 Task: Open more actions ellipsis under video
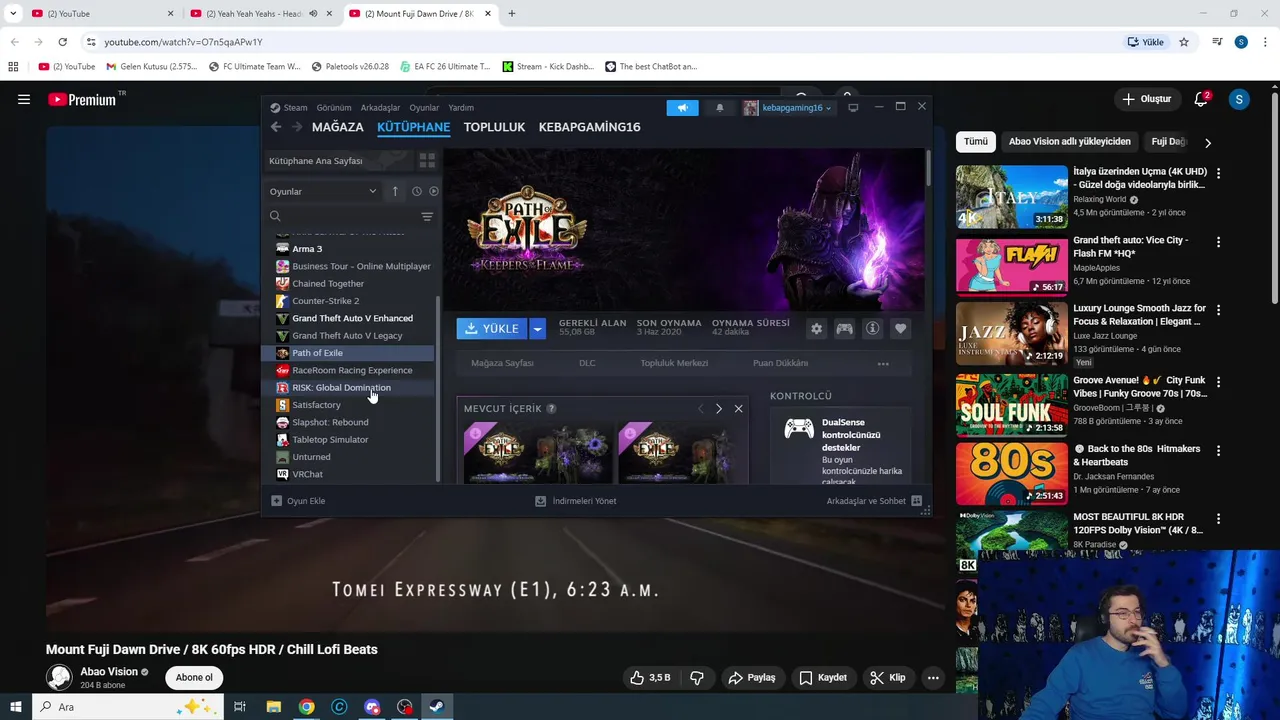[933, 678]
